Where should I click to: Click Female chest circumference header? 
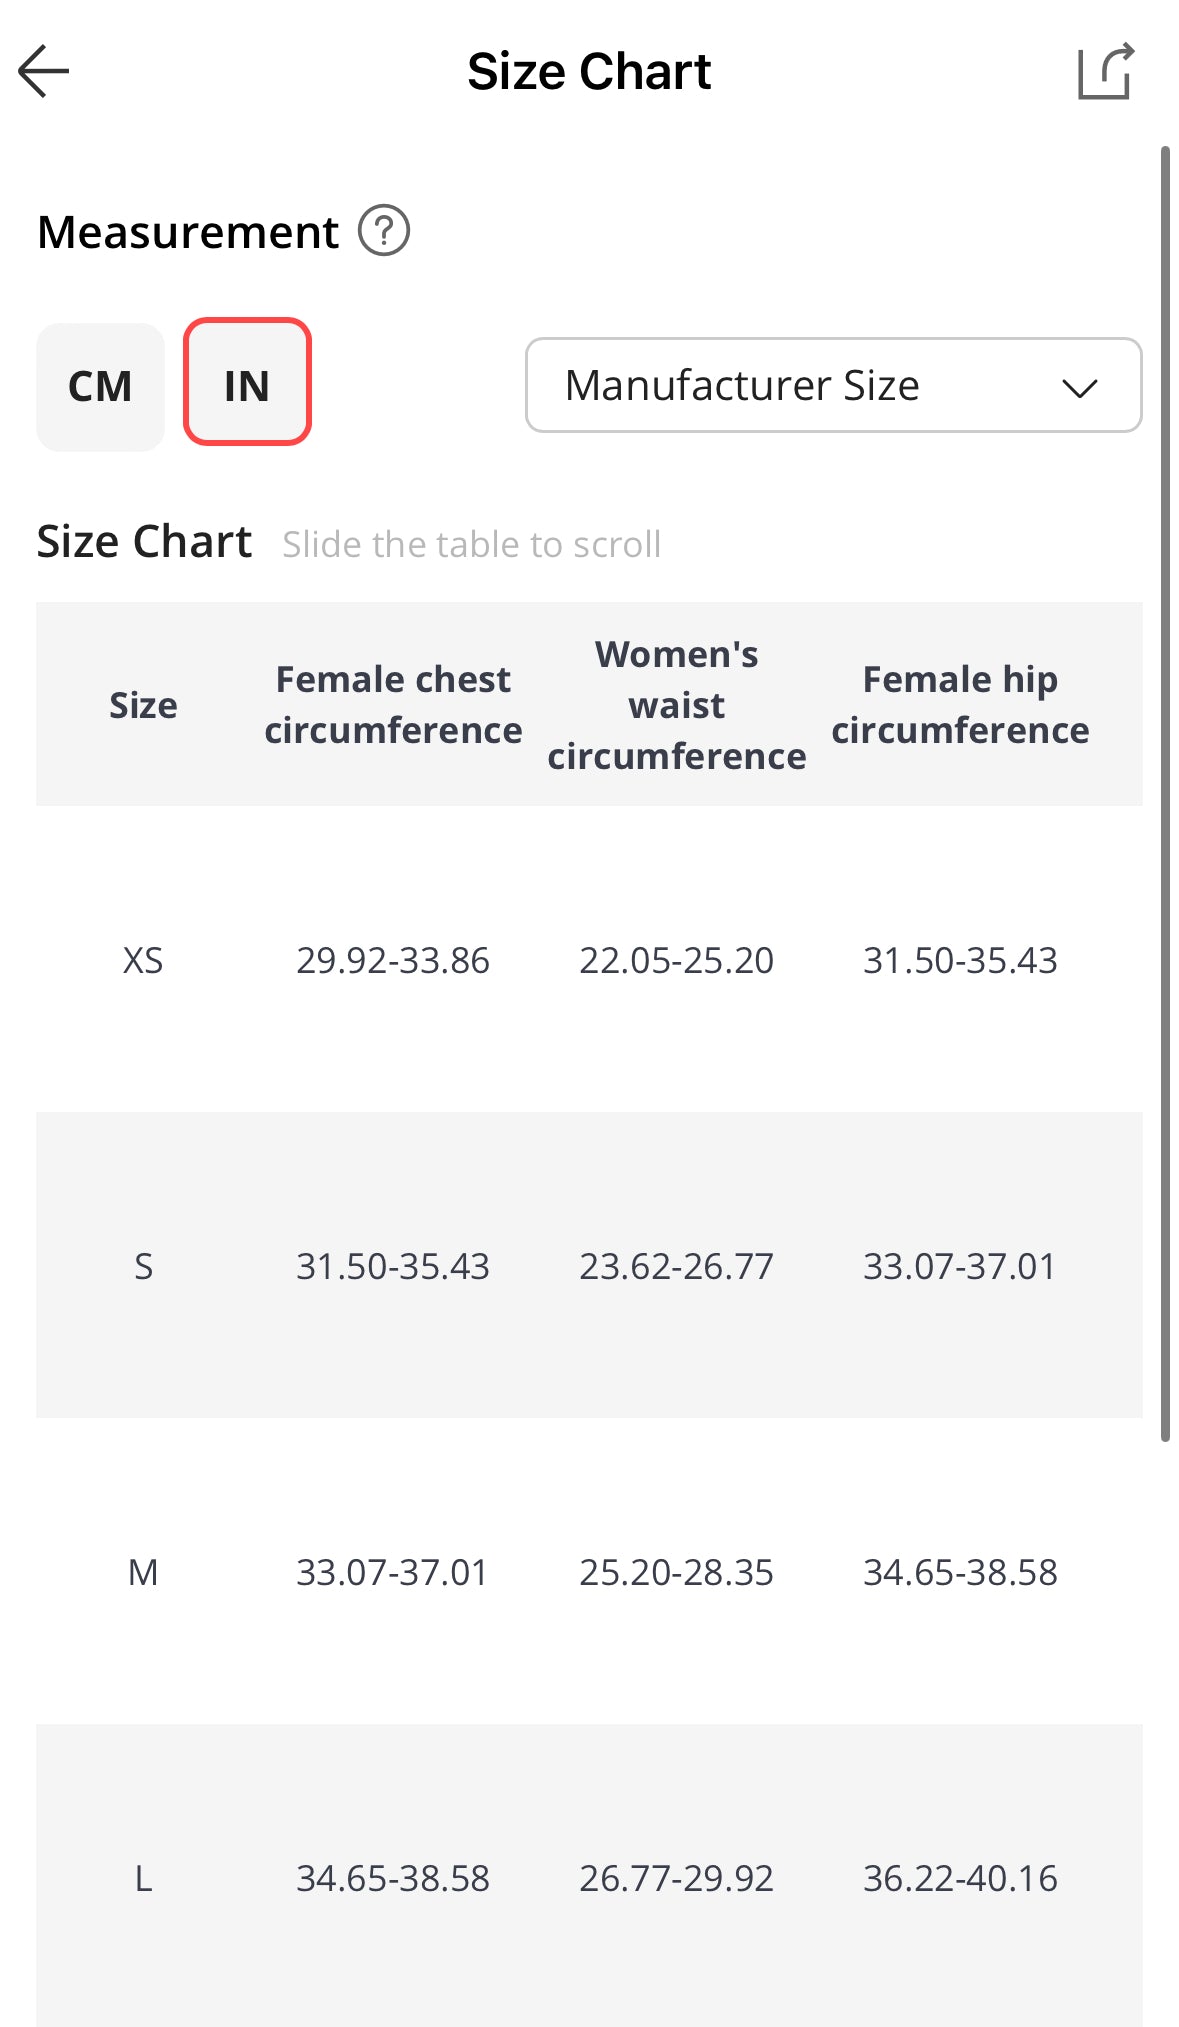coord(393,705)
